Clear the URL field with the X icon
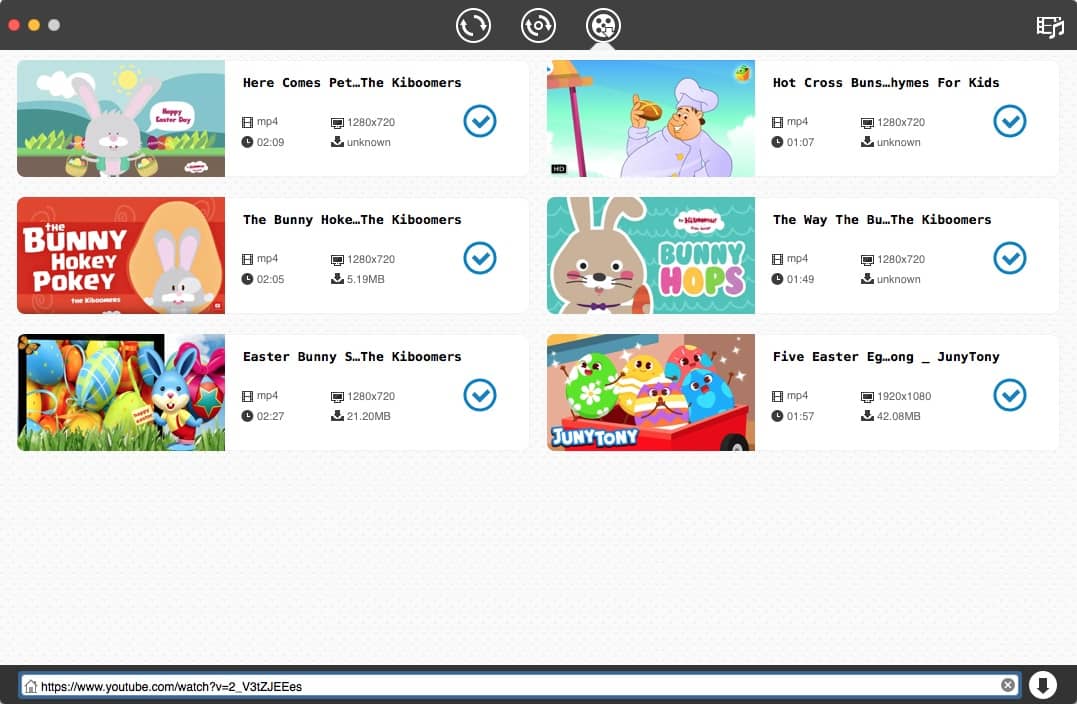The width and height of the screenshot is (1077, 704). pyautogui.click(x=1008, y=685)
